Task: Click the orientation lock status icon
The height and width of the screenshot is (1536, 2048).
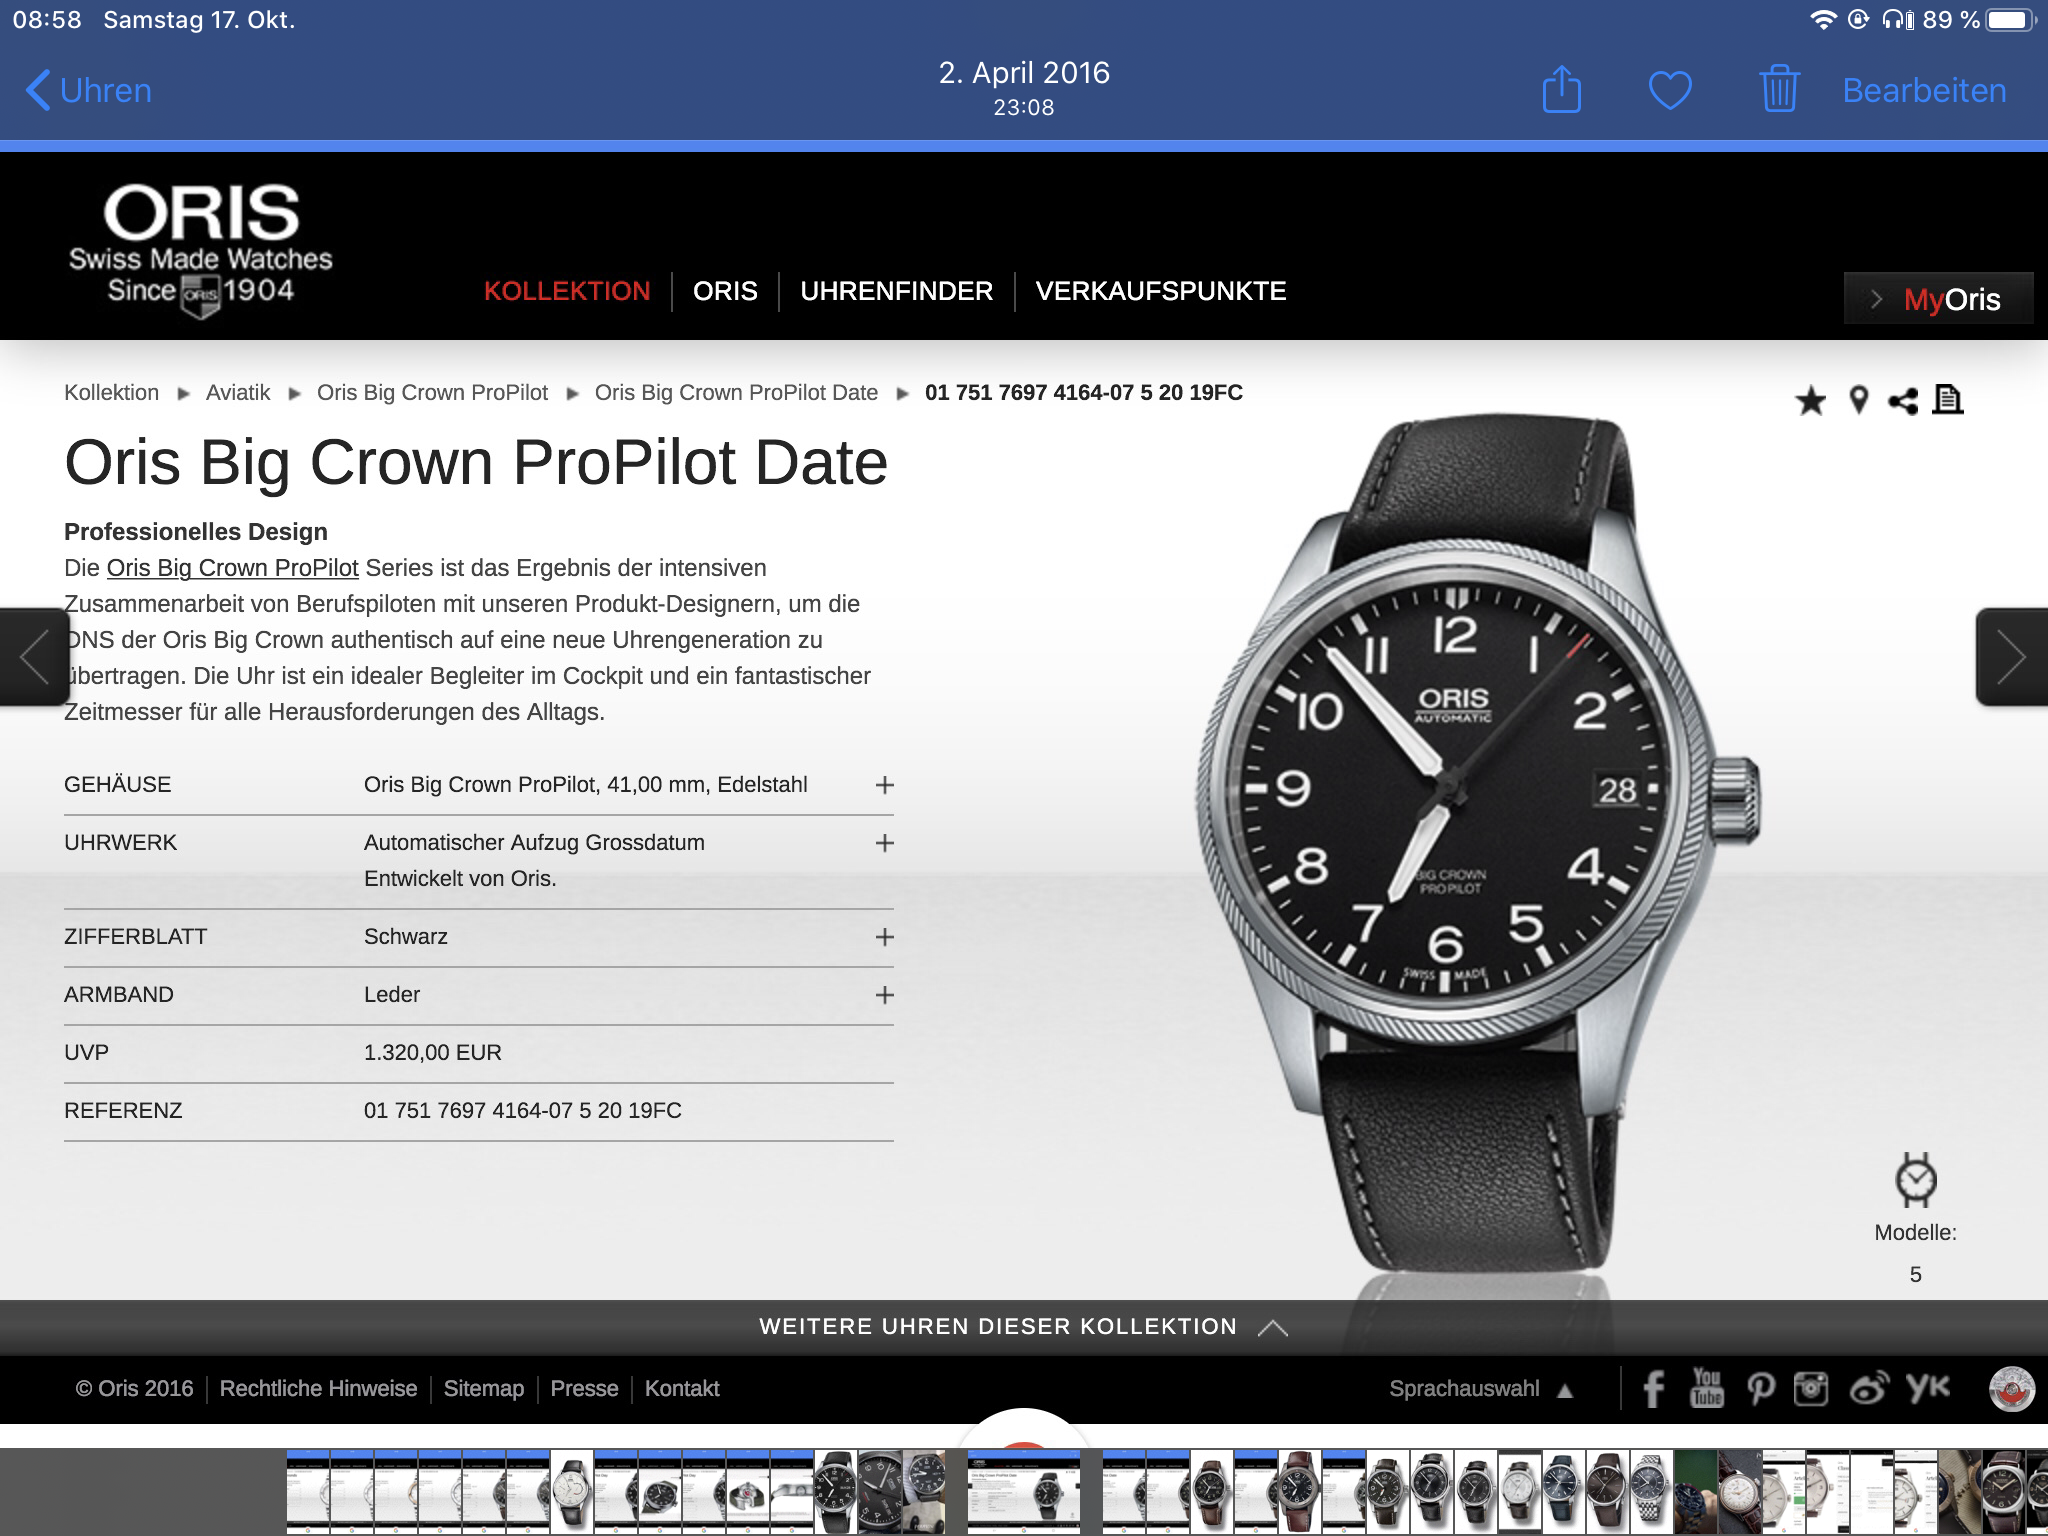Action: point(1859,20)
